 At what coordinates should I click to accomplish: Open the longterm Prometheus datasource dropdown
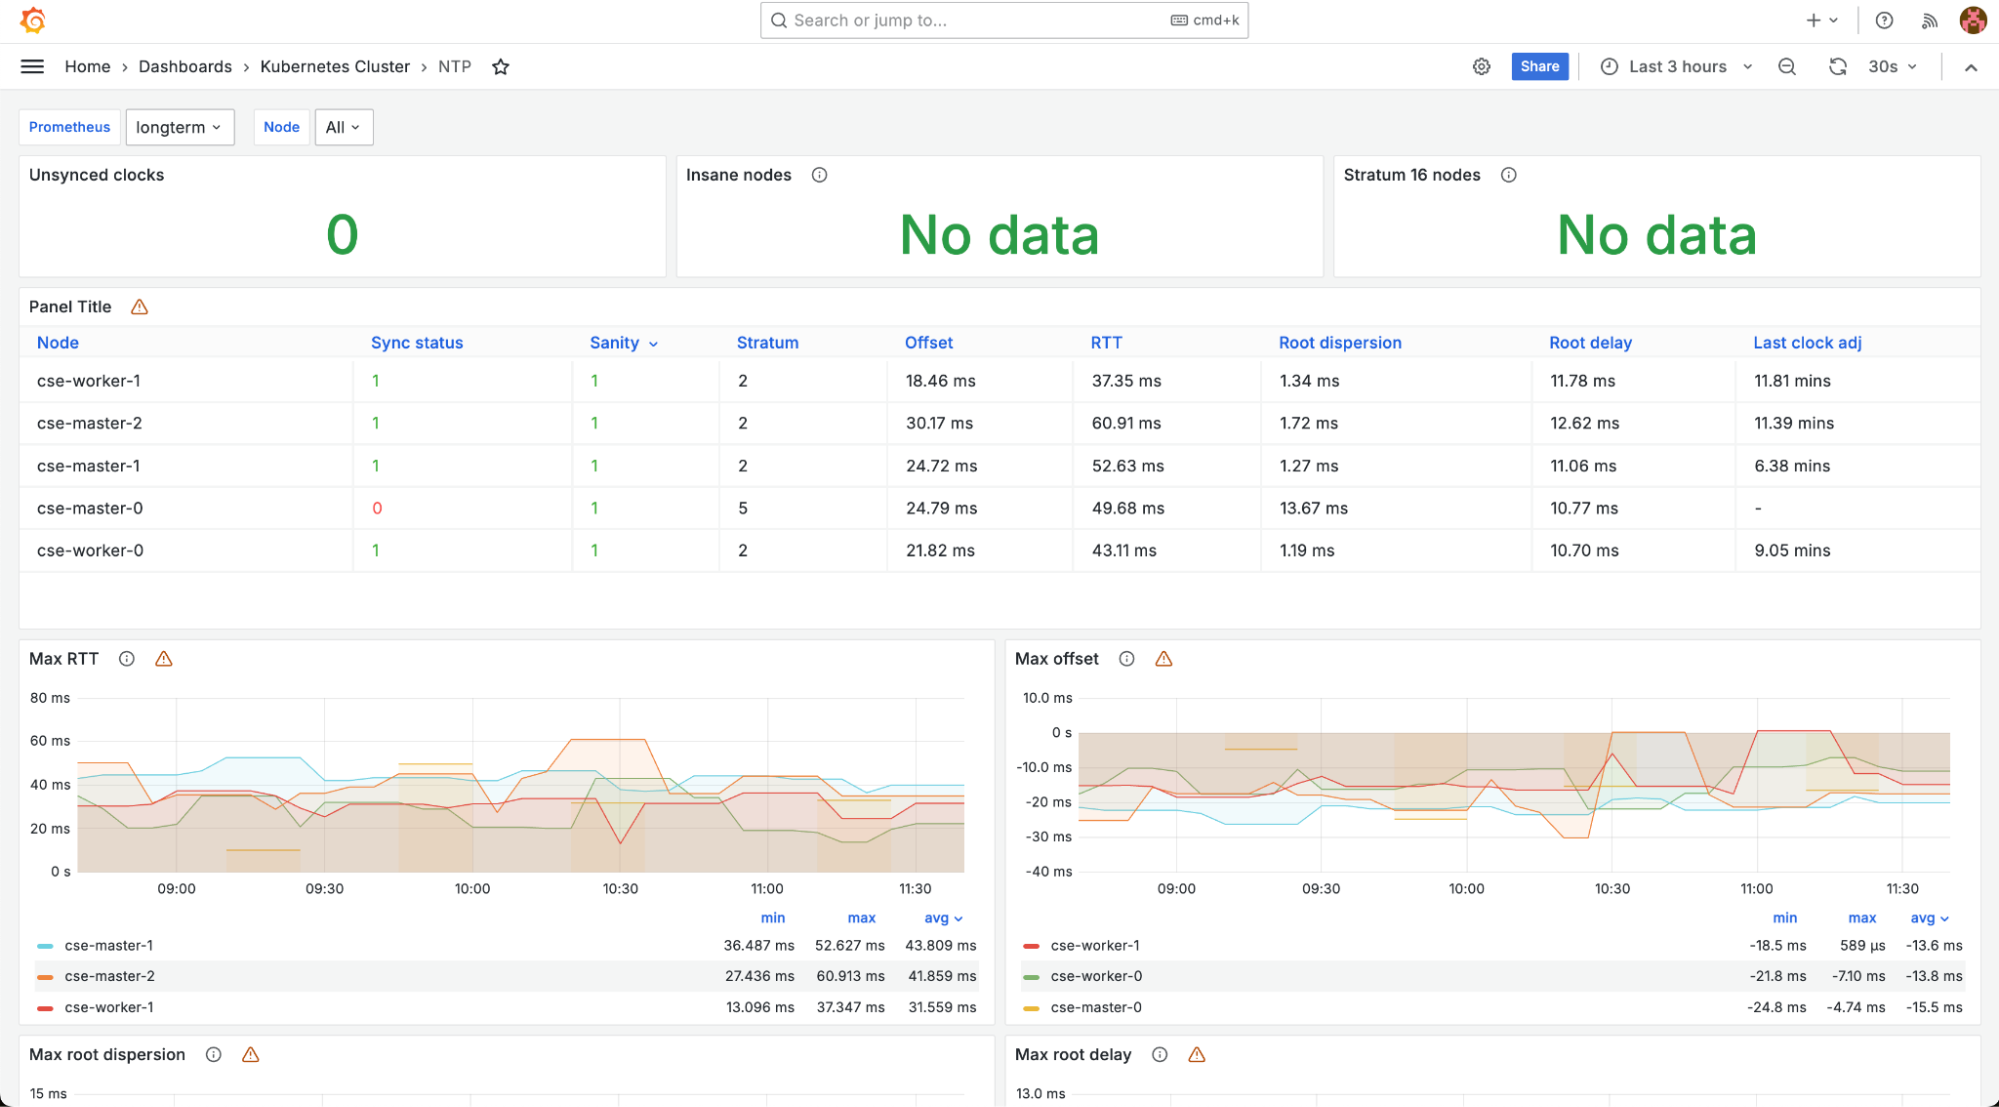pyautogui.click(x=179, y=127)
